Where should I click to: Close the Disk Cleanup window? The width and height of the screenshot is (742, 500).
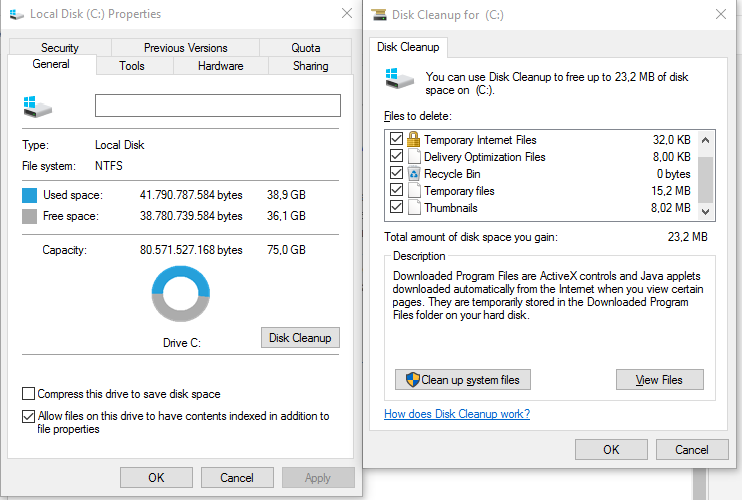tap(721, 14)
